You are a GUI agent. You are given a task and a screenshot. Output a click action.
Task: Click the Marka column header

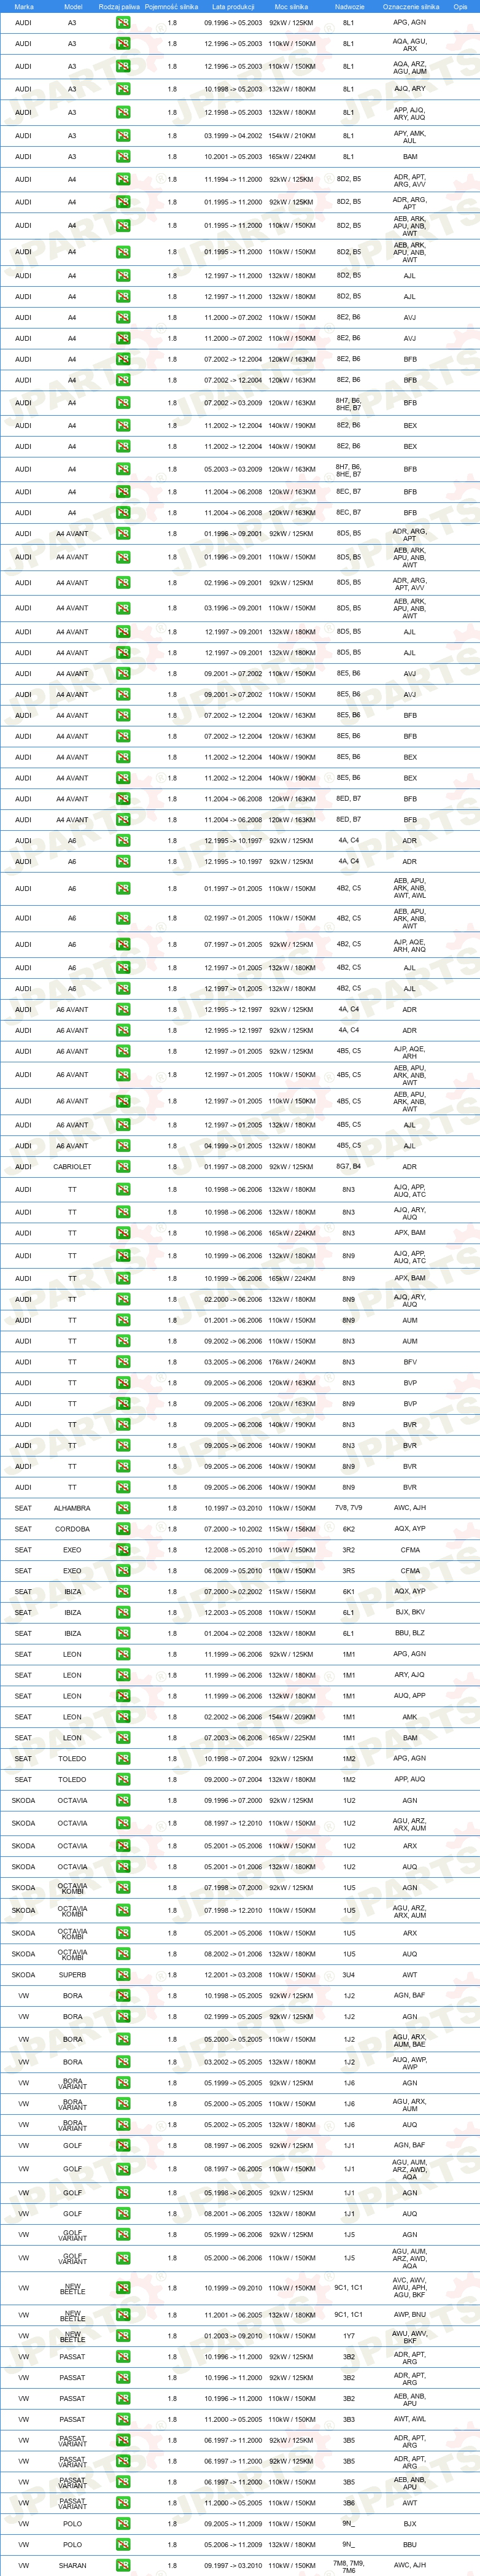pyautogui.click(x=24, y=6)
